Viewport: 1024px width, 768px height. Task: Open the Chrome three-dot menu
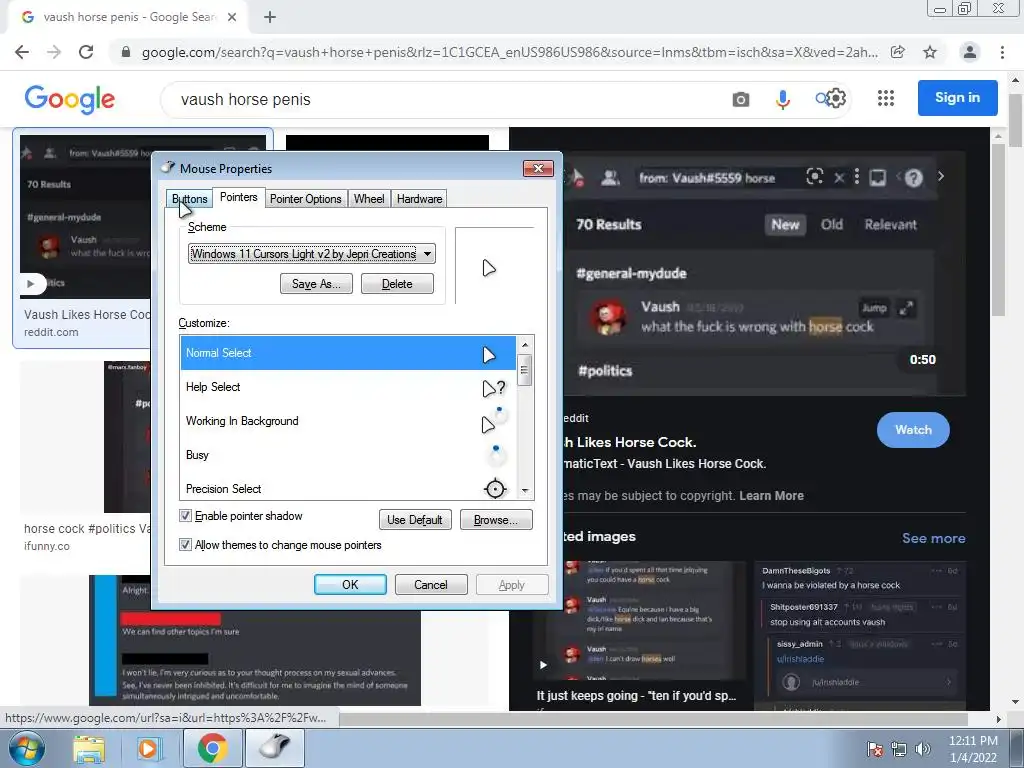pyautogui.click(x=1002, y=52)
